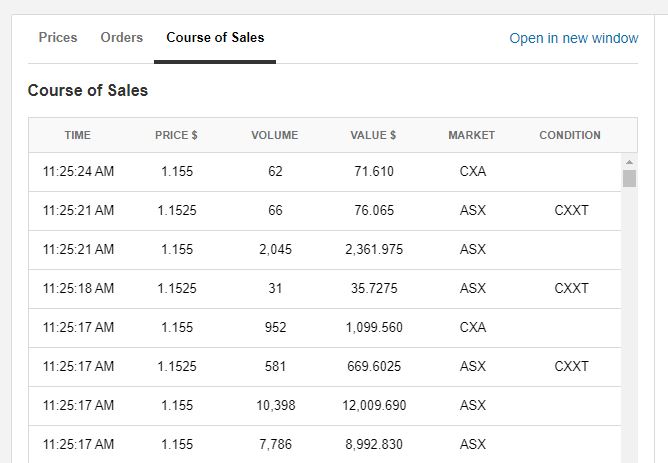Select the CXA market cell with value 71.610
This screenshot has height=463, width=668.
click(x=473, y=172)
